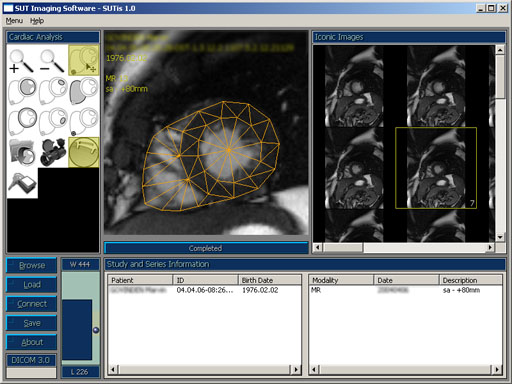The width and height of the screenshot is (512, 384).
Task: Pick the heart icon with gray shaded left body
Action: pos(84,91)
